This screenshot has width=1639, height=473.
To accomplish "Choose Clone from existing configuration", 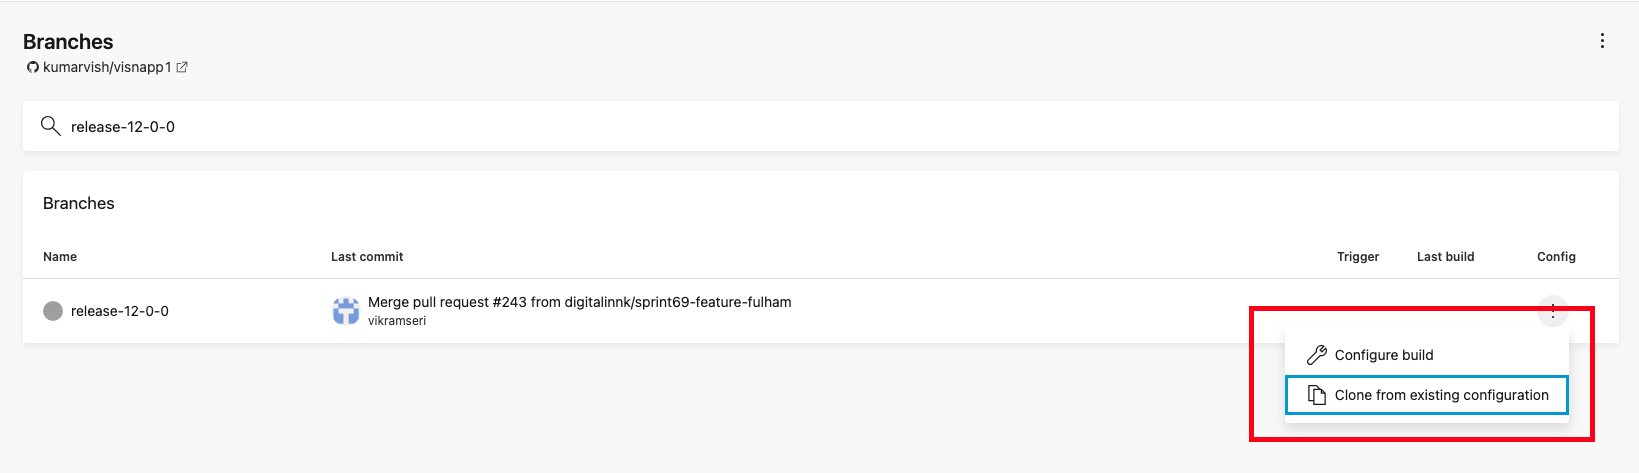I will (x=1427, y=395).
